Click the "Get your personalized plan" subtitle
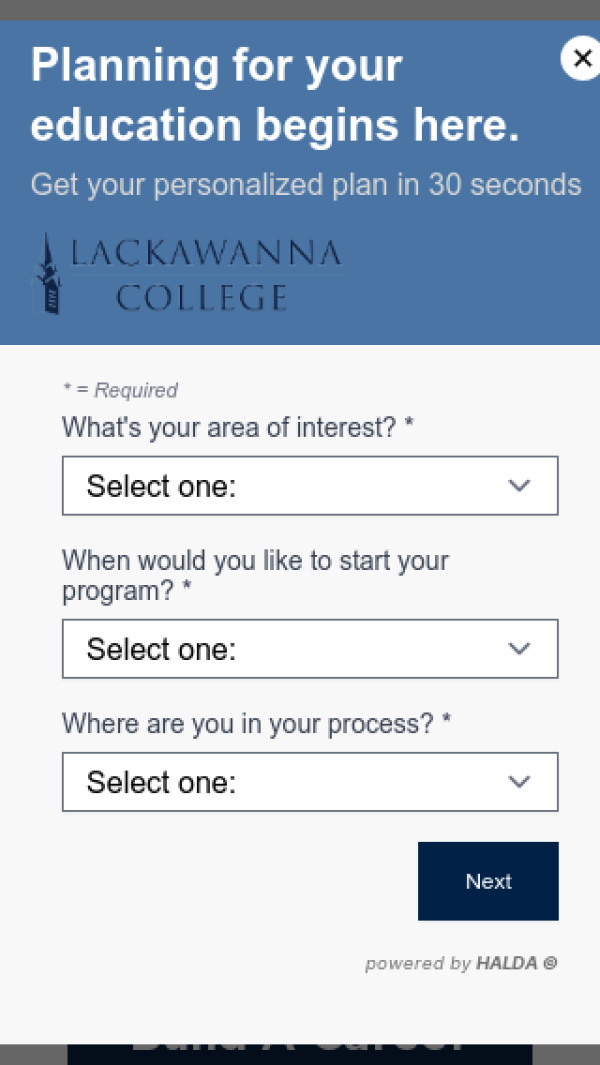This screenshot has height=1065, width=600. [305, 185]
